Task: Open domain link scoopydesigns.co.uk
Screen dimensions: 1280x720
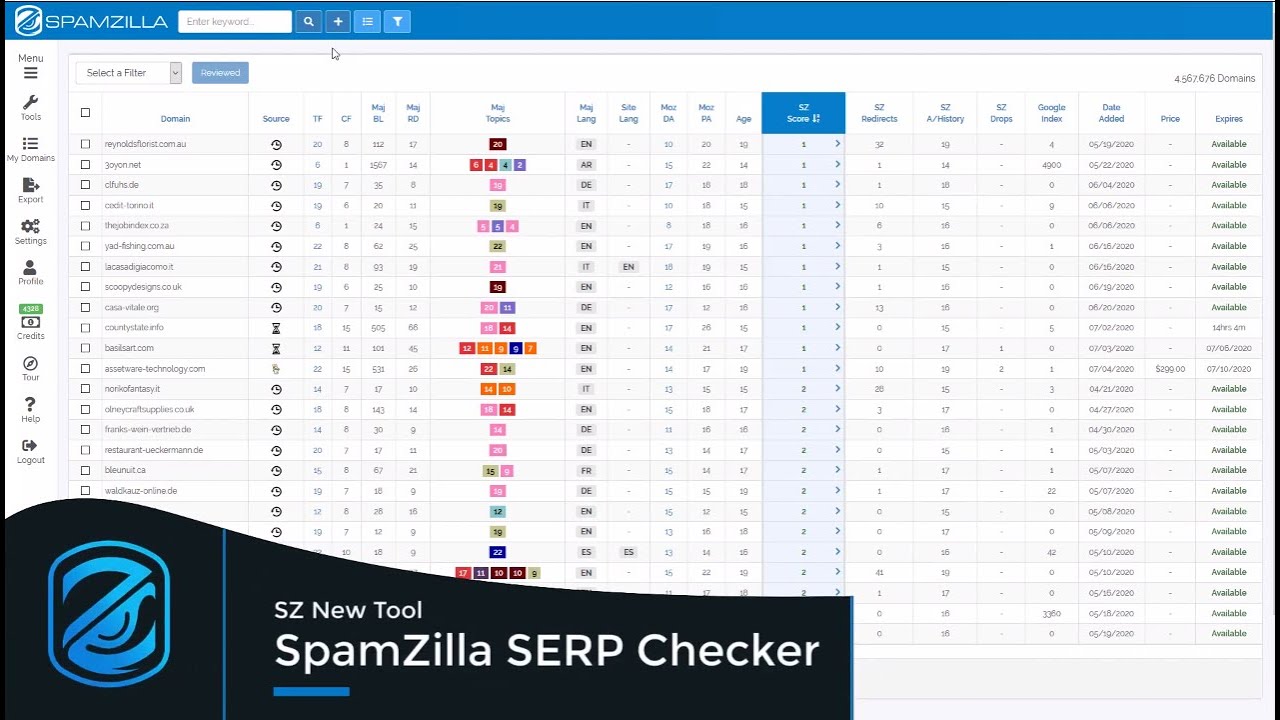Action: tap(143, 287)
